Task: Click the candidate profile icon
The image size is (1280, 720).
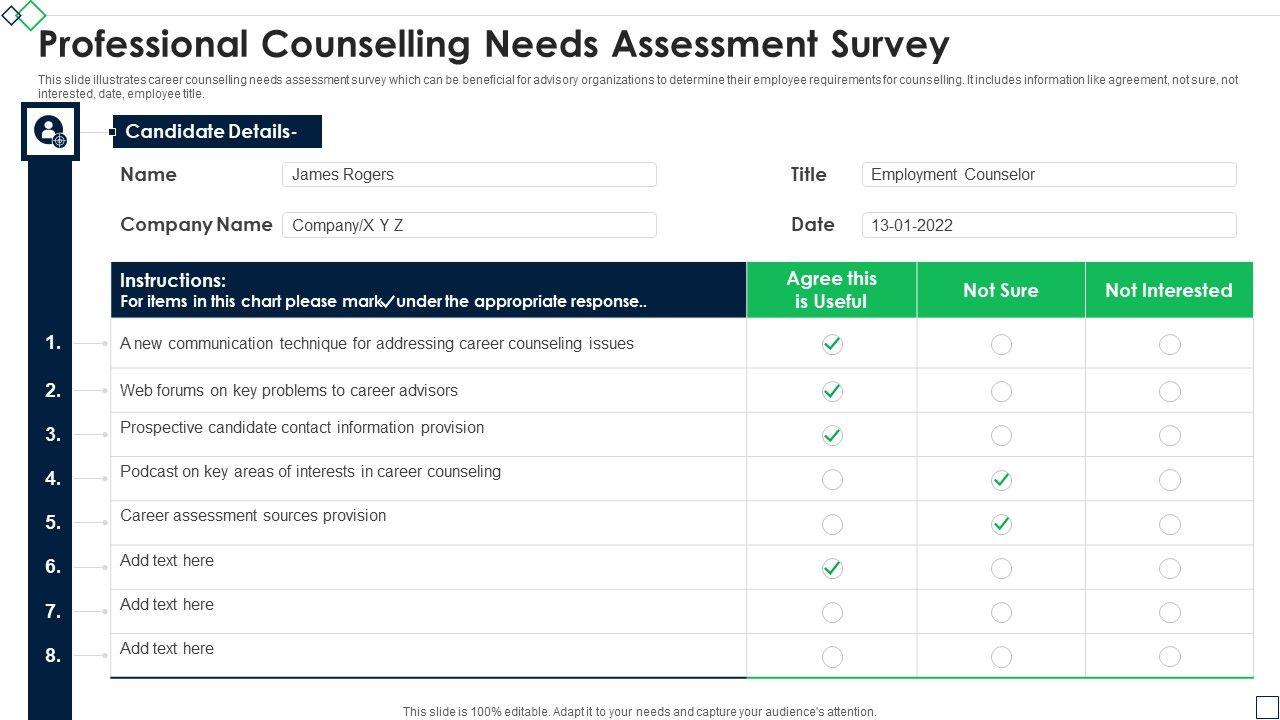Action: coord(49,131)
